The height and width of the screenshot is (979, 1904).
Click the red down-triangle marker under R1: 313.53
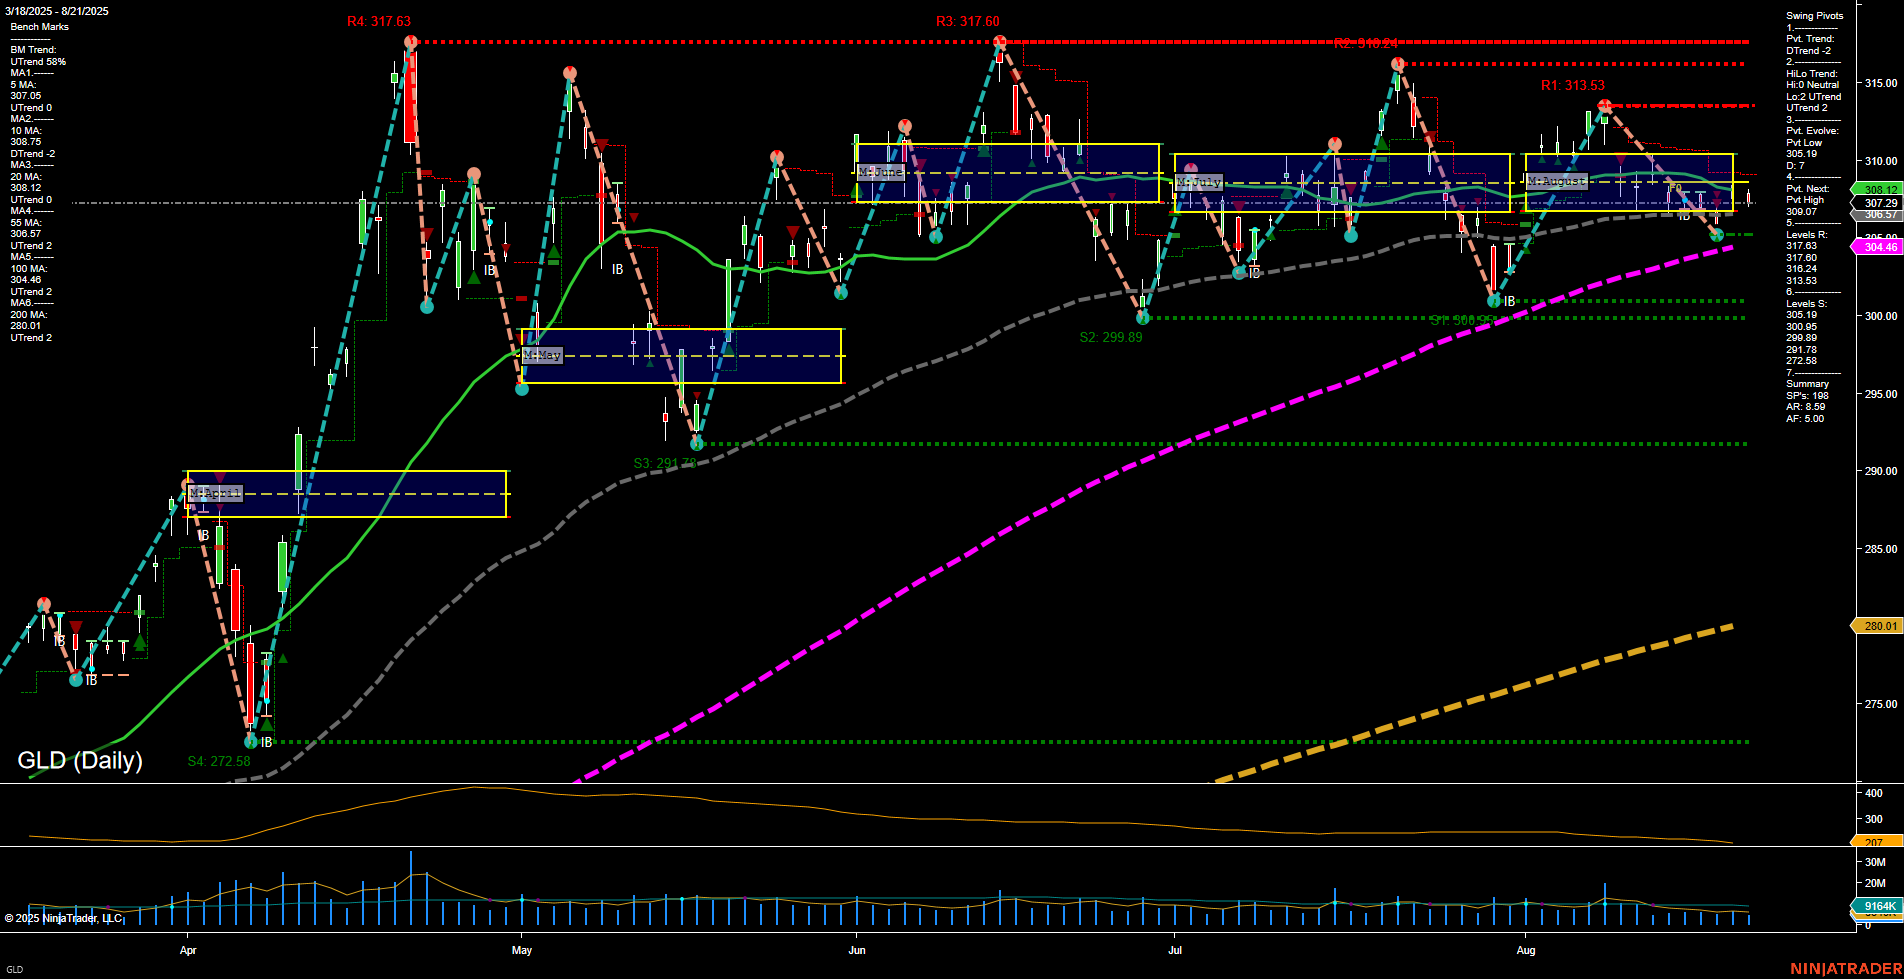point(1620,160)
